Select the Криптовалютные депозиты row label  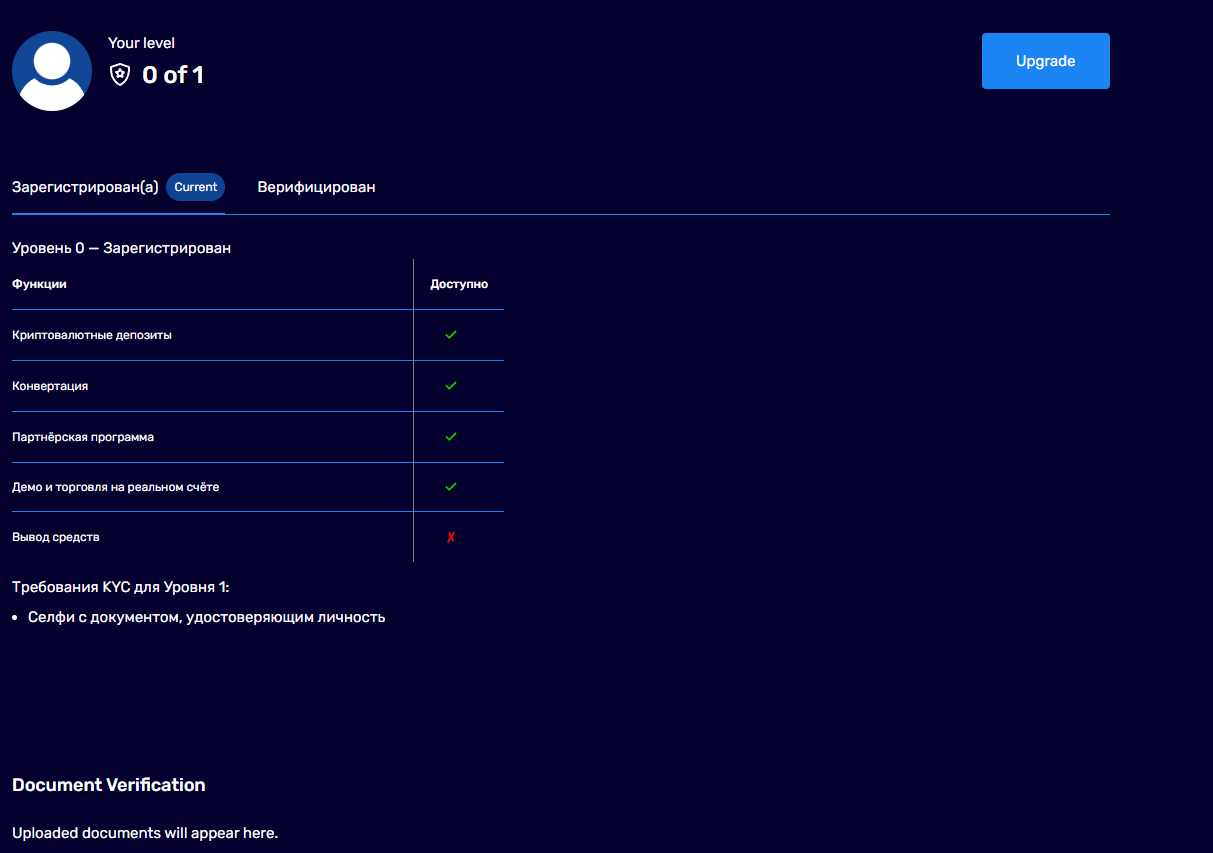(92, 335)
